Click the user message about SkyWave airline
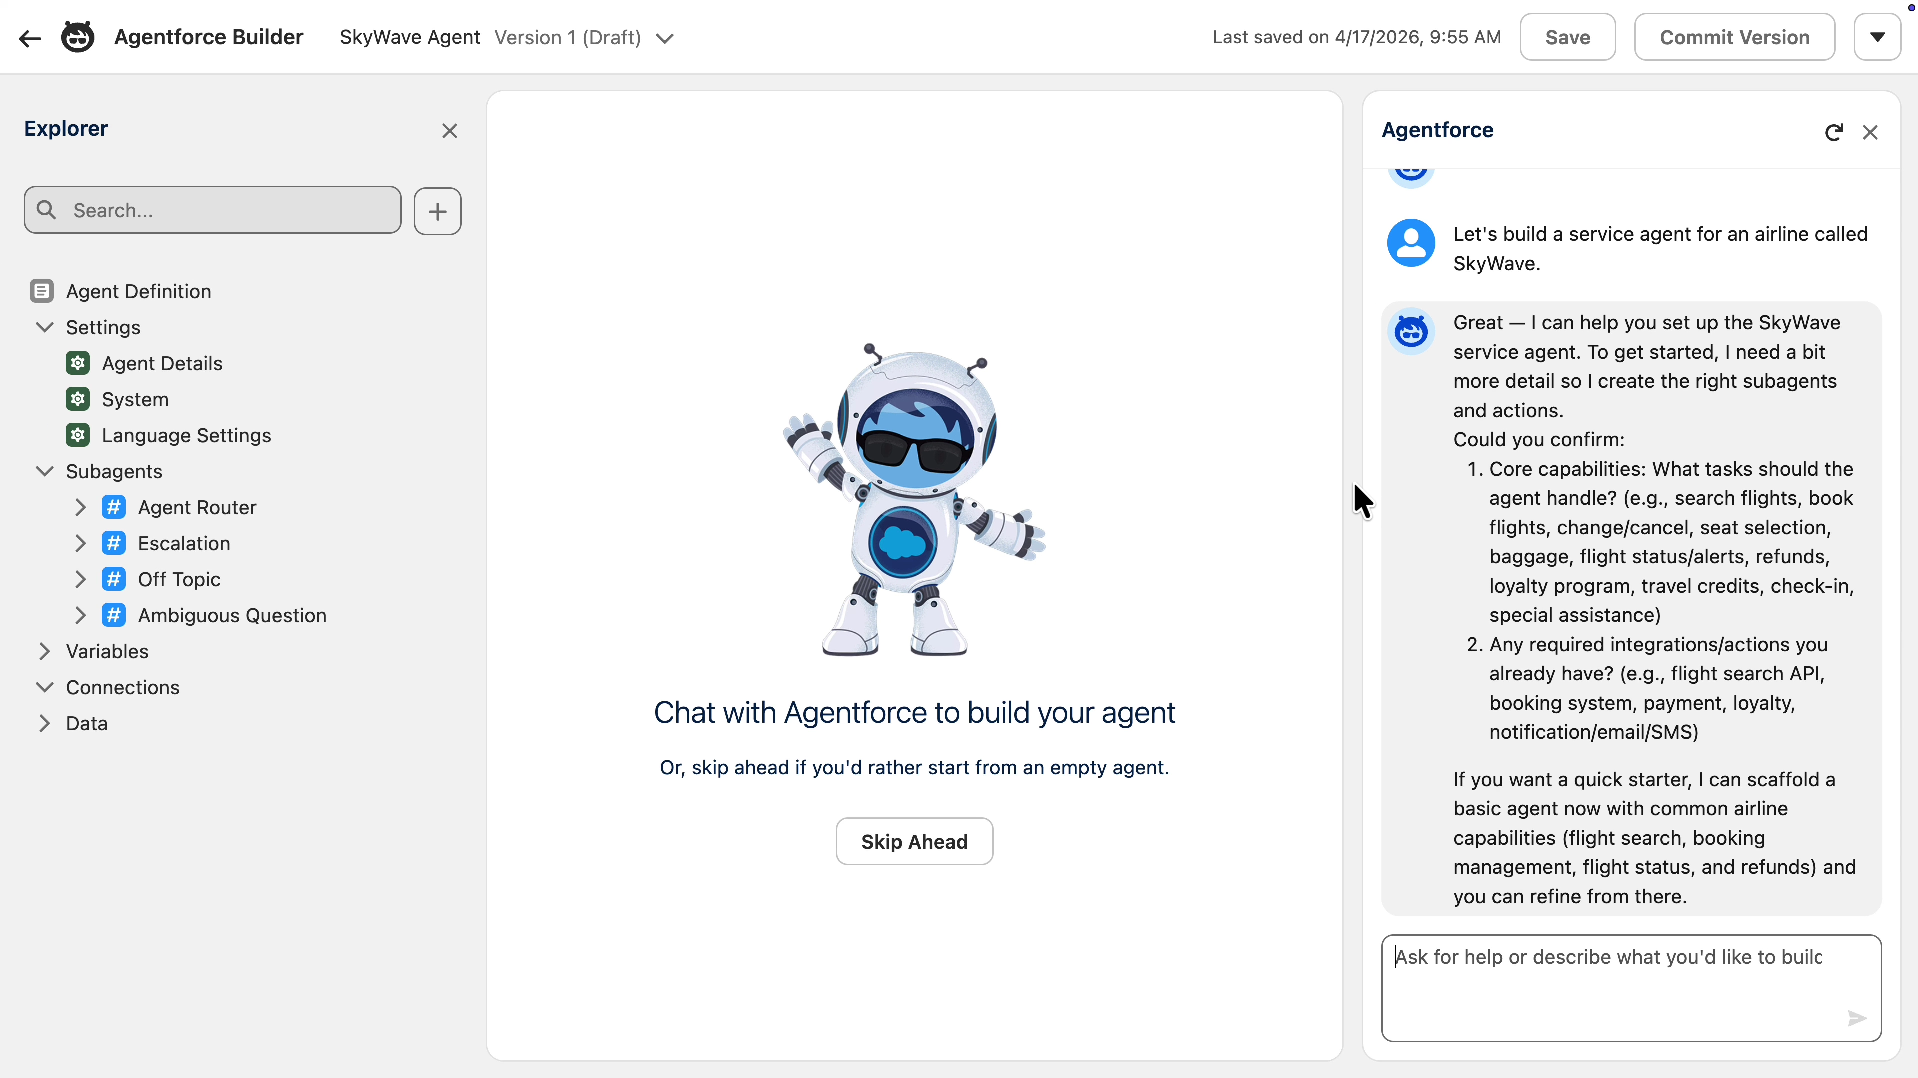 1660,248
